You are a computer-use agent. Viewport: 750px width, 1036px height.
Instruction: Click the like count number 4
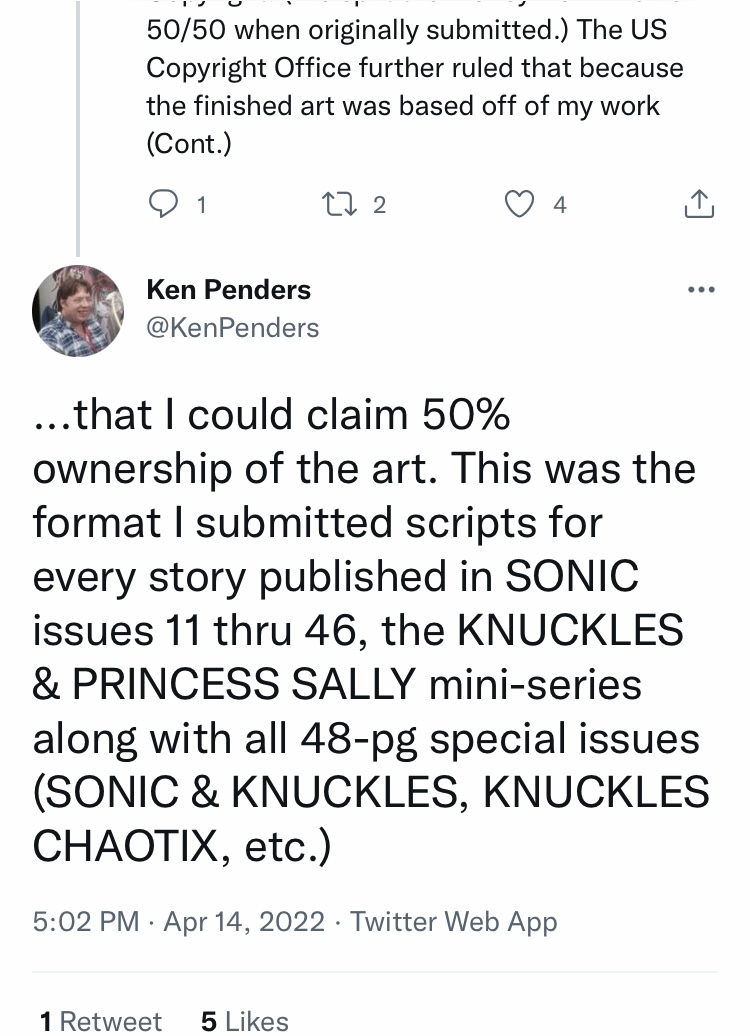pos(560,205)
